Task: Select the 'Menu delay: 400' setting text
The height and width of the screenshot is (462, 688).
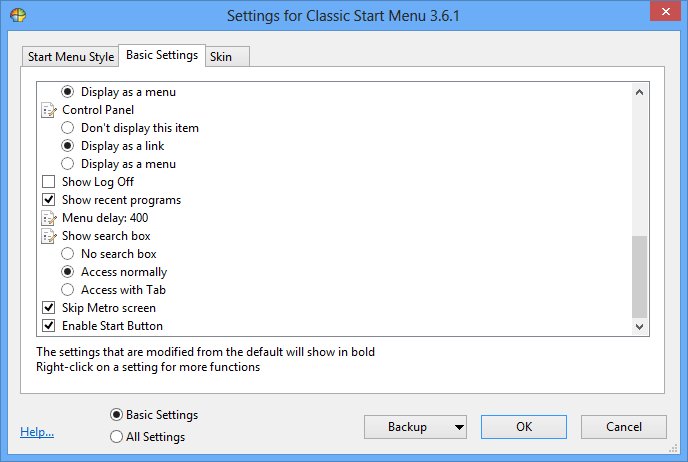Action: pyautogui.click(x=105, y=218)
